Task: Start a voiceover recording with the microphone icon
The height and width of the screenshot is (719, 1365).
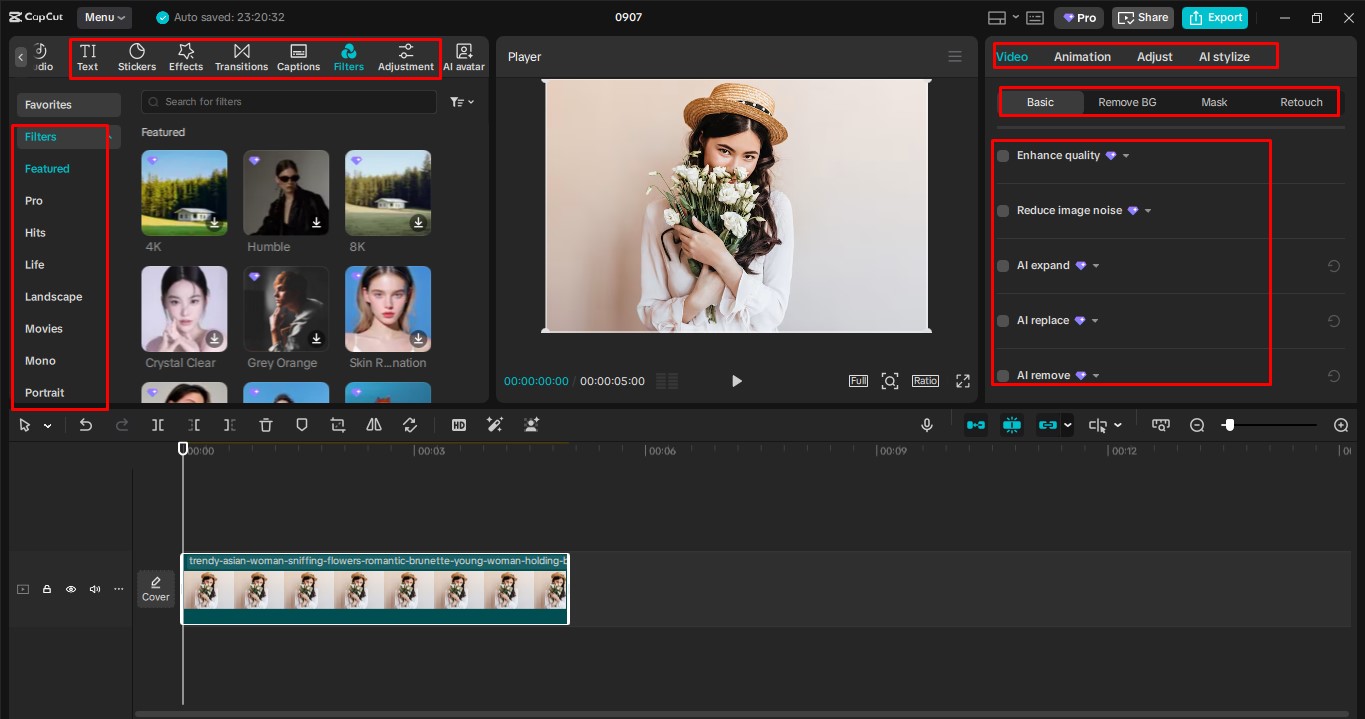Action: pos(927,425)
